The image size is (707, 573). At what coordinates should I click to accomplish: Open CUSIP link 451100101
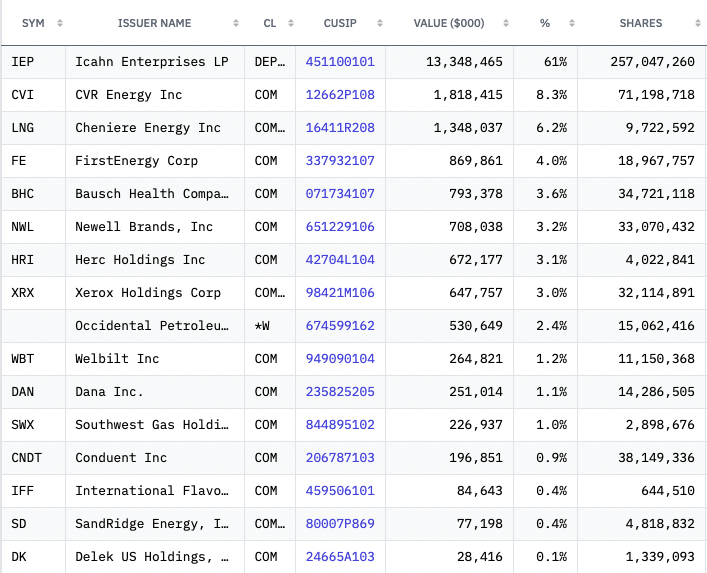pos(340,62)
